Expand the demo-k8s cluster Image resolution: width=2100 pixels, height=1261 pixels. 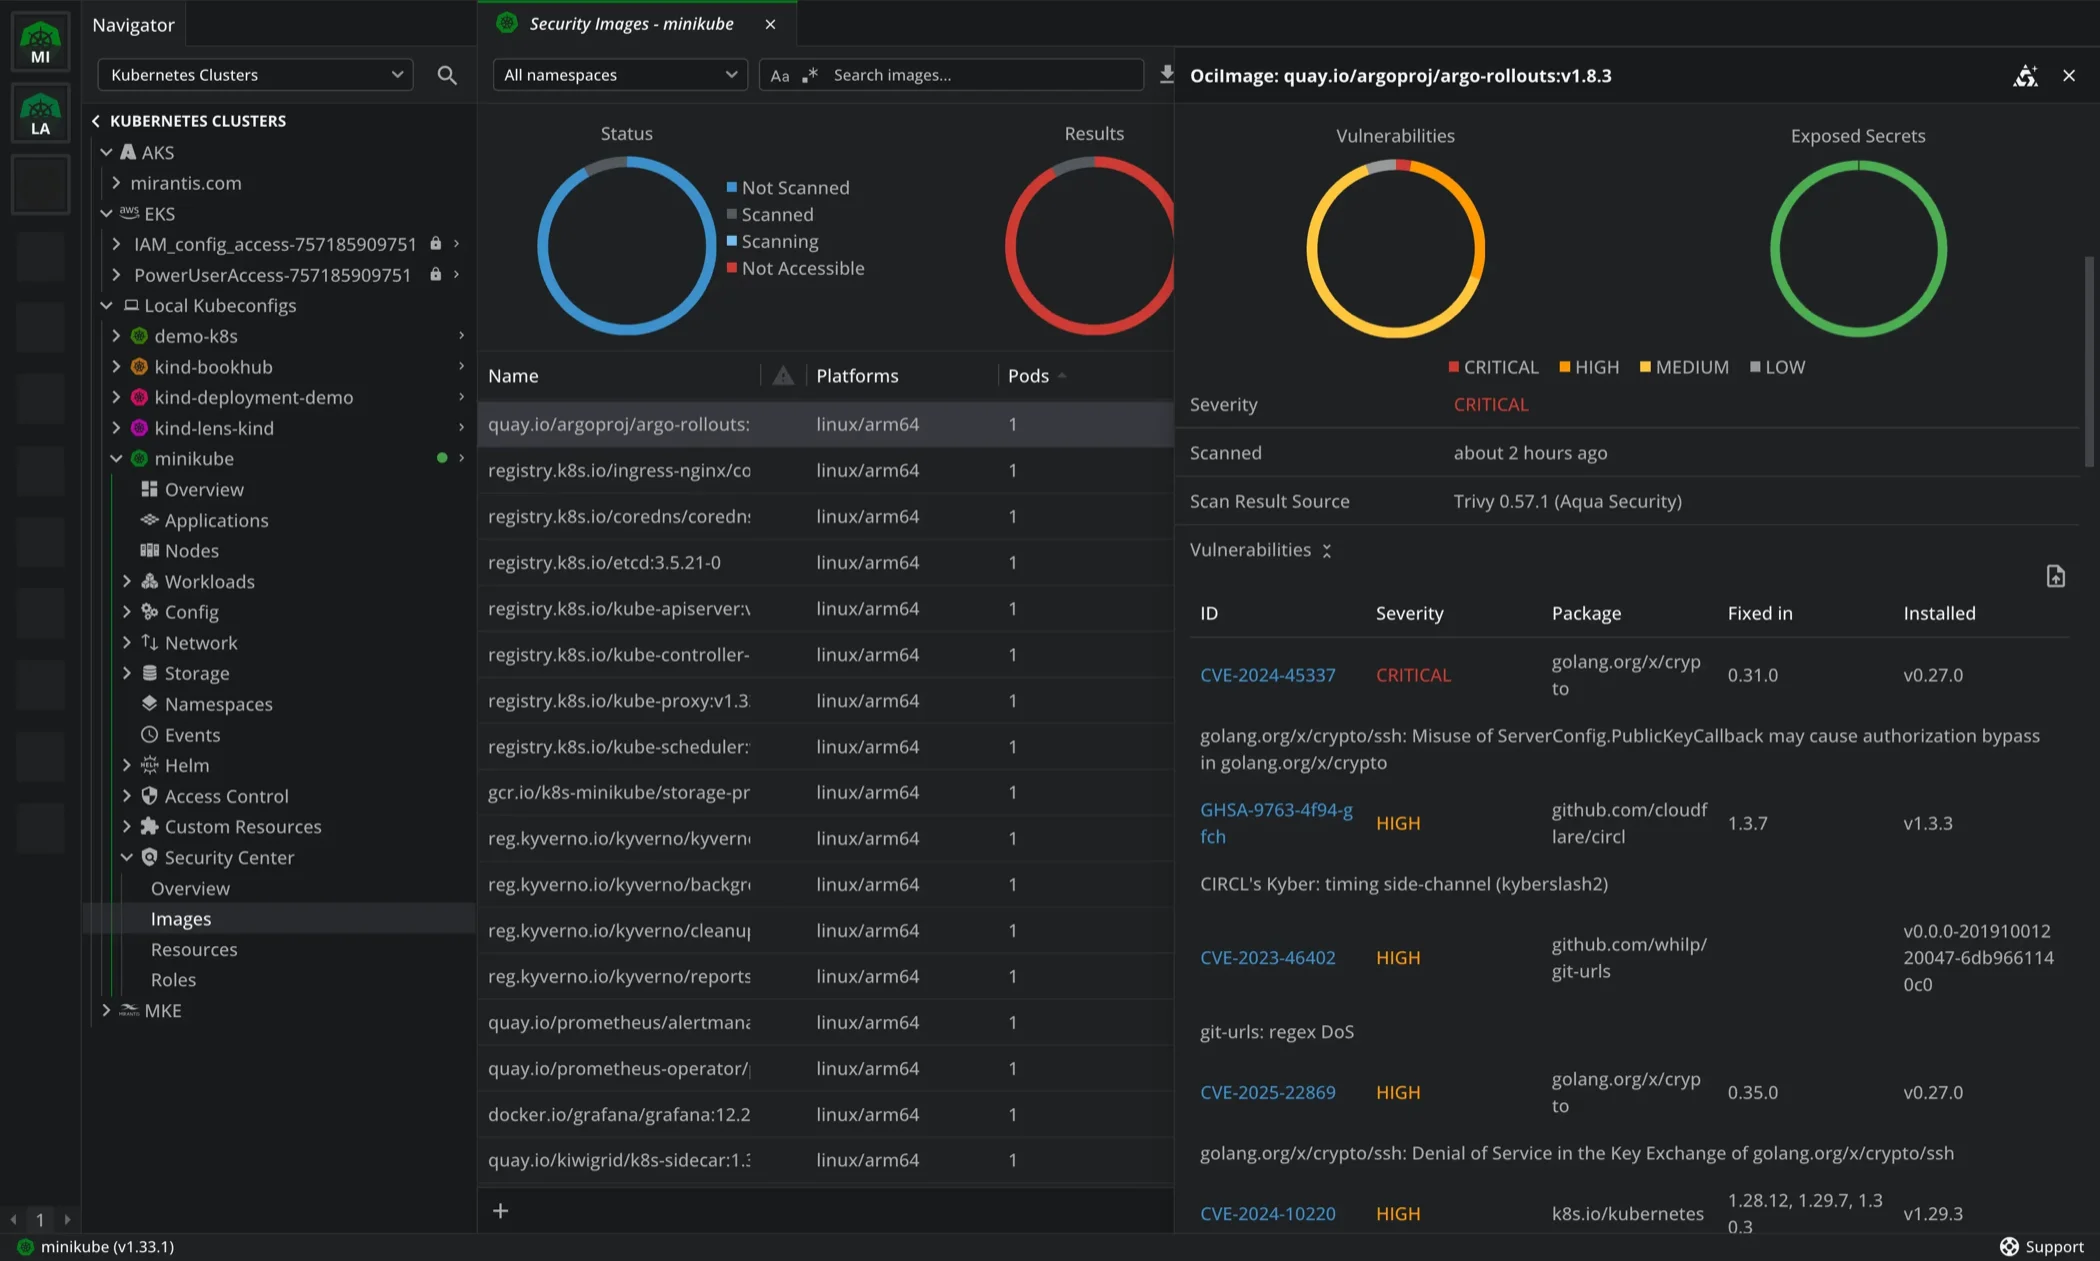116,336
